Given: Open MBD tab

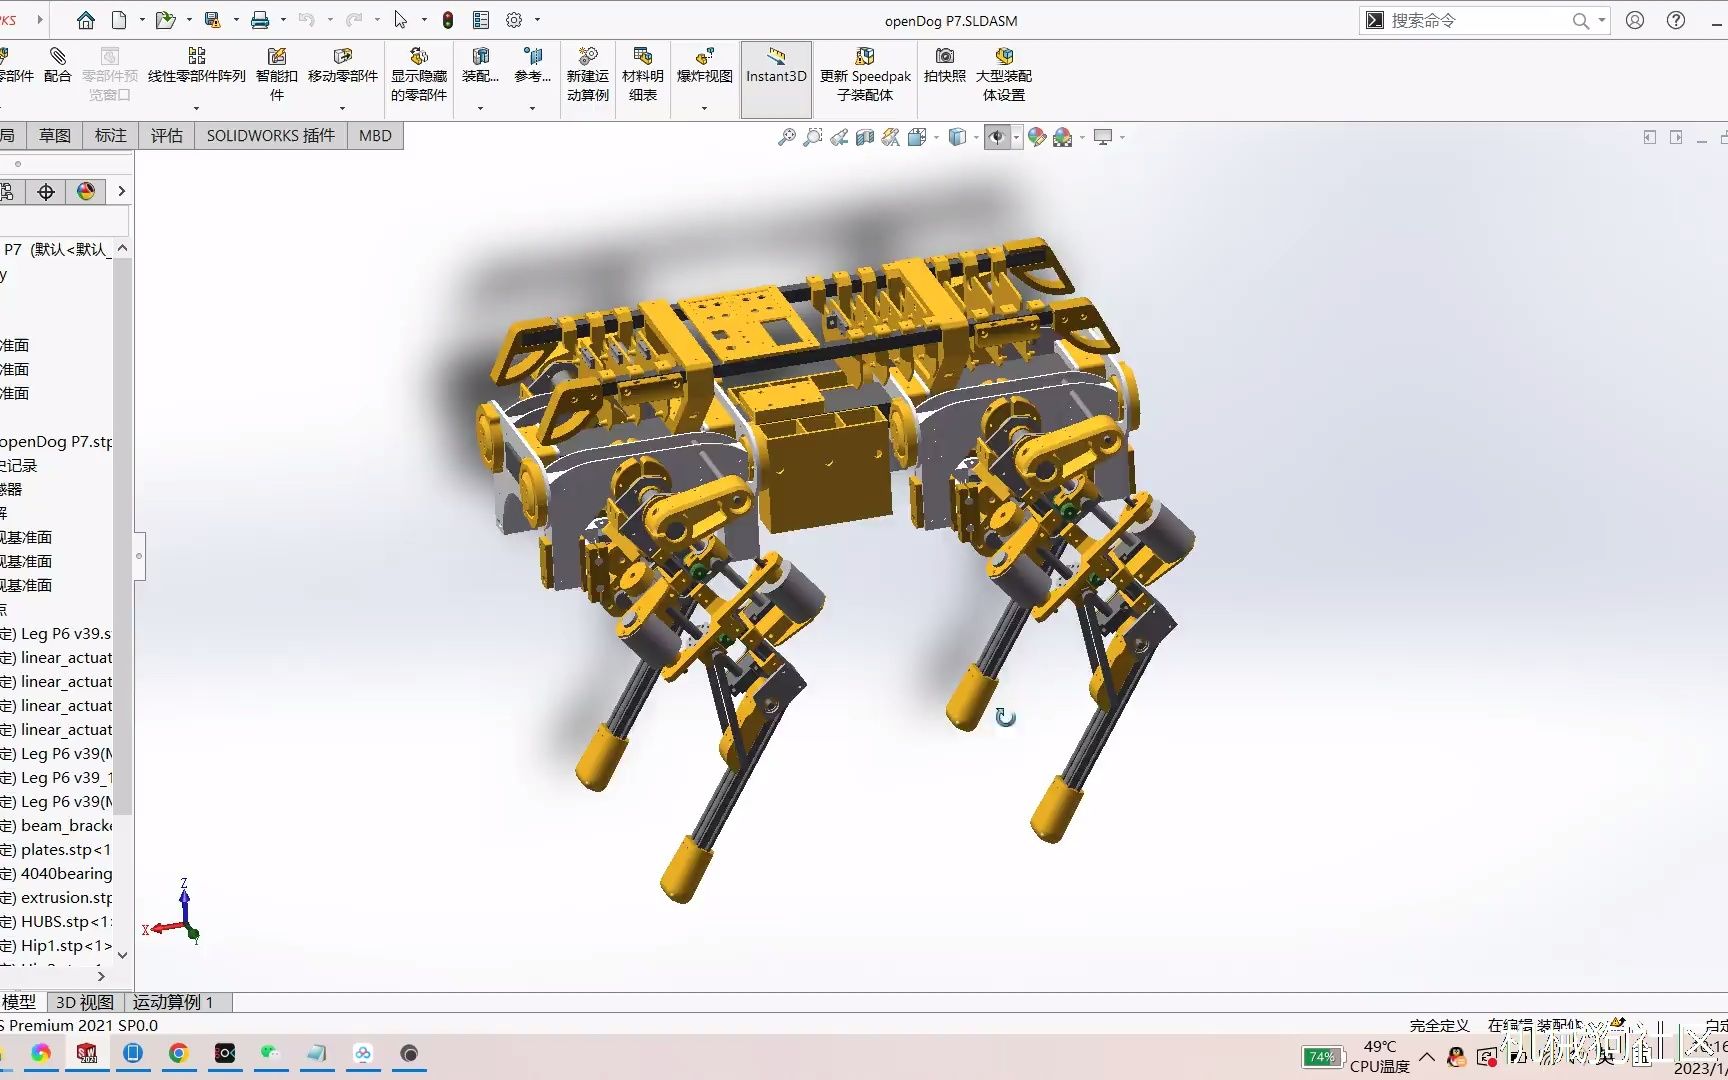Looking at the screenshot, I should click(376, 136).
